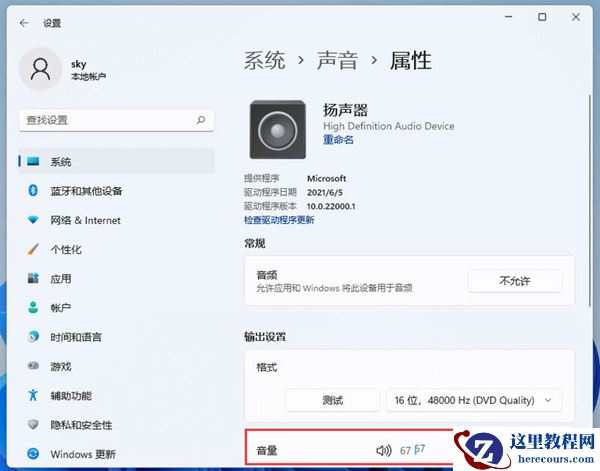
Task: Open 时间和语言 settings
Action: tap(116, 337)
